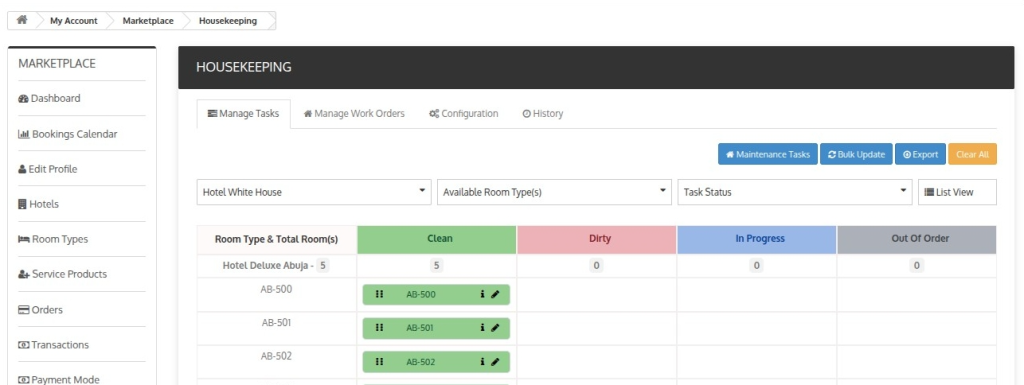Click edit pencil icon on AB-501 card
Viewport: 1024px width, 385px height.
(495, 328)
